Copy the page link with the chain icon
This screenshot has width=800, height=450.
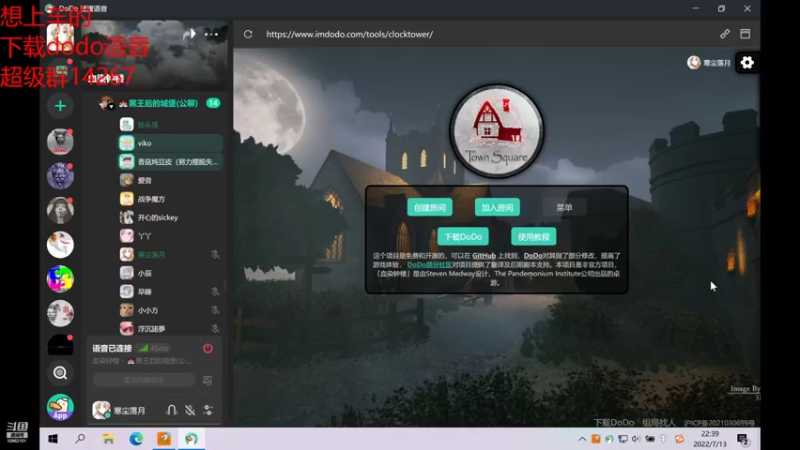point(724,34)
